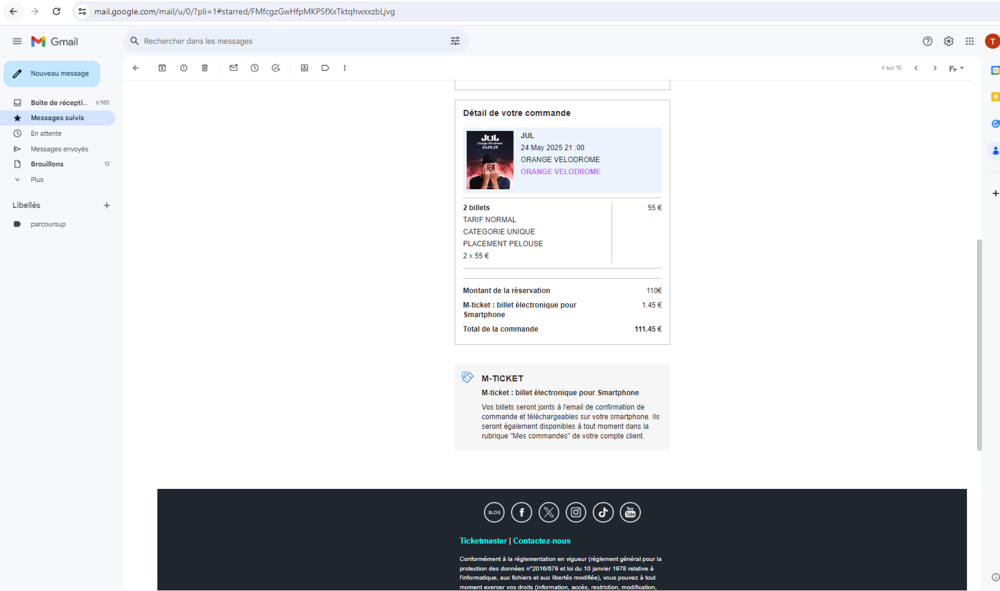Open Gmail help question mark
The height and width of the screenshot is (591, 1000).
point(927,41)
